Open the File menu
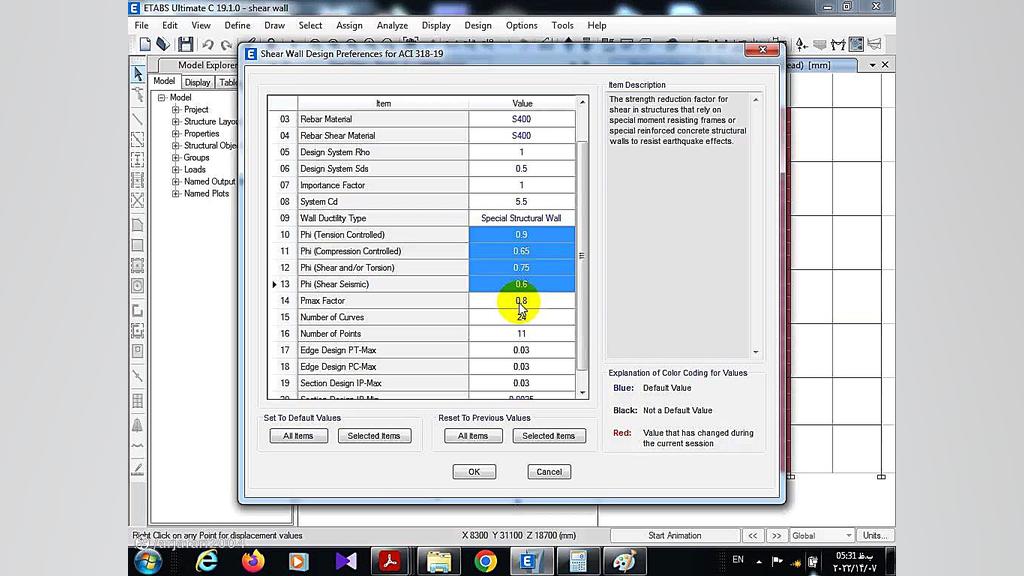1024x576 pixels. [x=142, y=25]
